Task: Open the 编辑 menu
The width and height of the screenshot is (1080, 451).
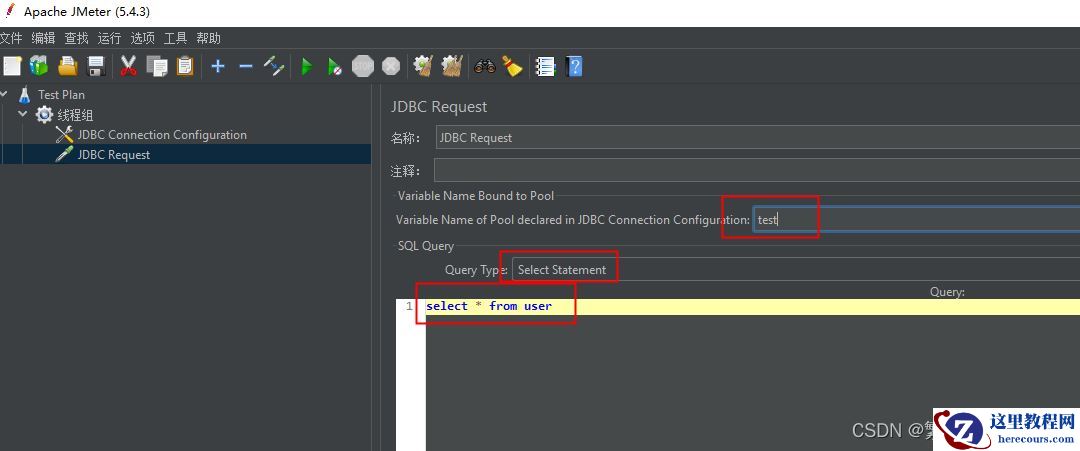Action: (x=43, y=38)
